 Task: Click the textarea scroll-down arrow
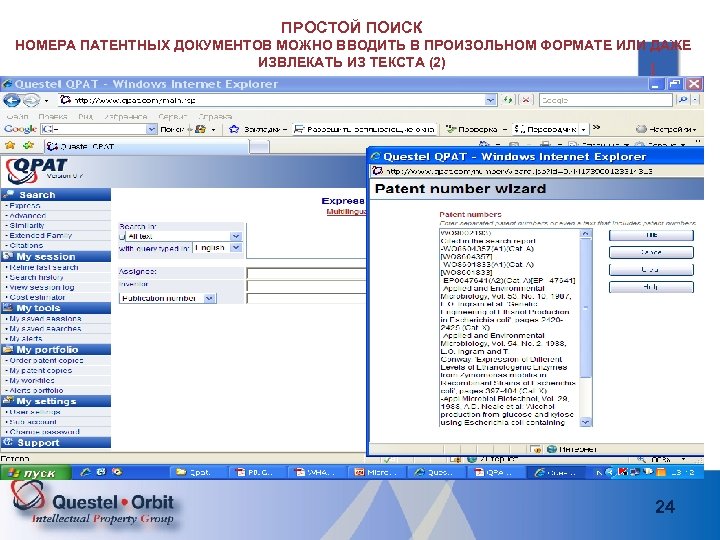(585, 422)
